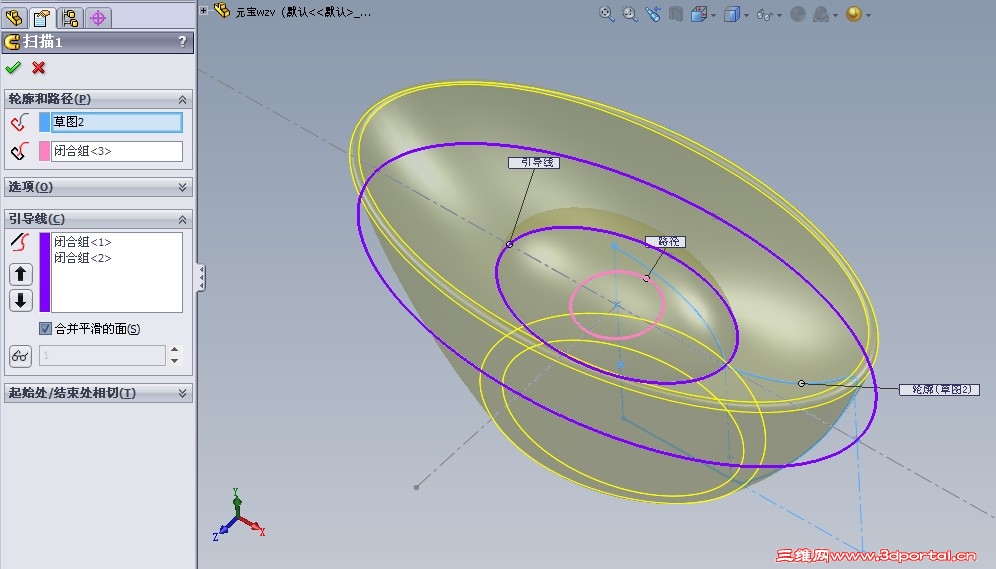The width and height of the screenshot is (996, 569).
Task: Click the 轮廓(草图2) callout label
Action: (939, 389)
